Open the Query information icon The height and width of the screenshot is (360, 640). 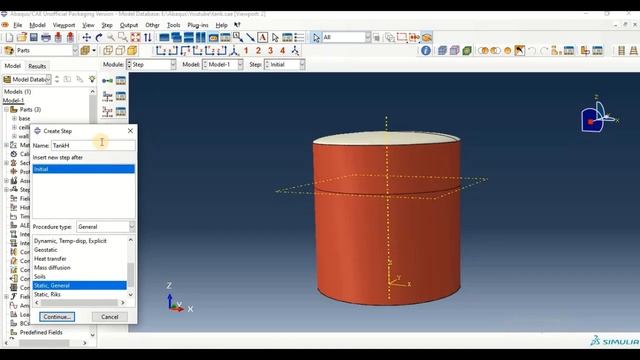[x=426, y=51]
